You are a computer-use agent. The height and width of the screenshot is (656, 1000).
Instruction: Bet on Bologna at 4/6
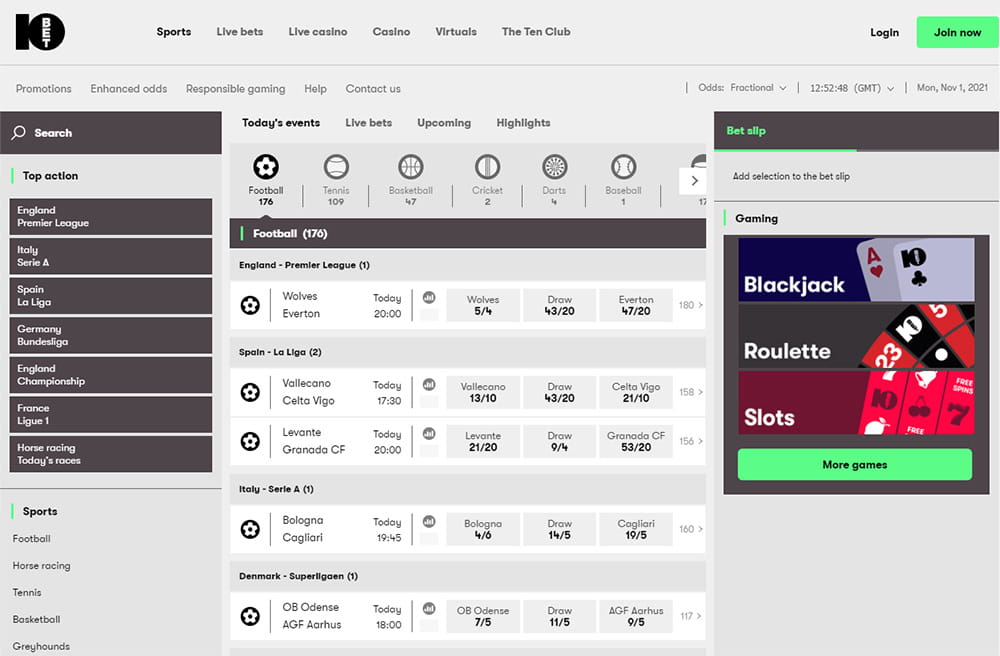click(x=483, y=529)
